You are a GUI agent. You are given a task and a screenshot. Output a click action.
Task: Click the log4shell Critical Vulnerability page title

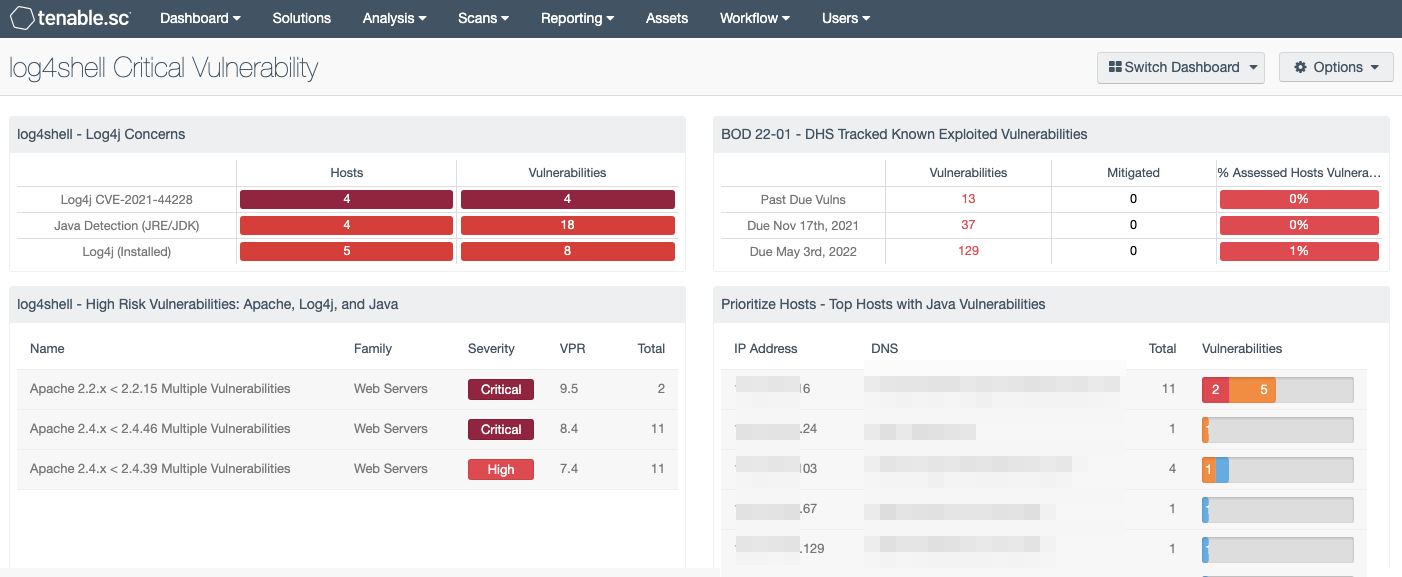pyautogui.click(x=164, y=68)
